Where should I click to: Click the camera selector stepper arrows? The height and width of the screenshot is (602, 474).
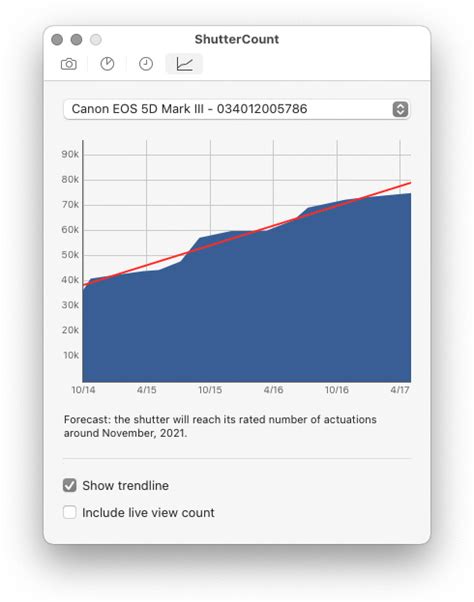click(x=400, y=109)
